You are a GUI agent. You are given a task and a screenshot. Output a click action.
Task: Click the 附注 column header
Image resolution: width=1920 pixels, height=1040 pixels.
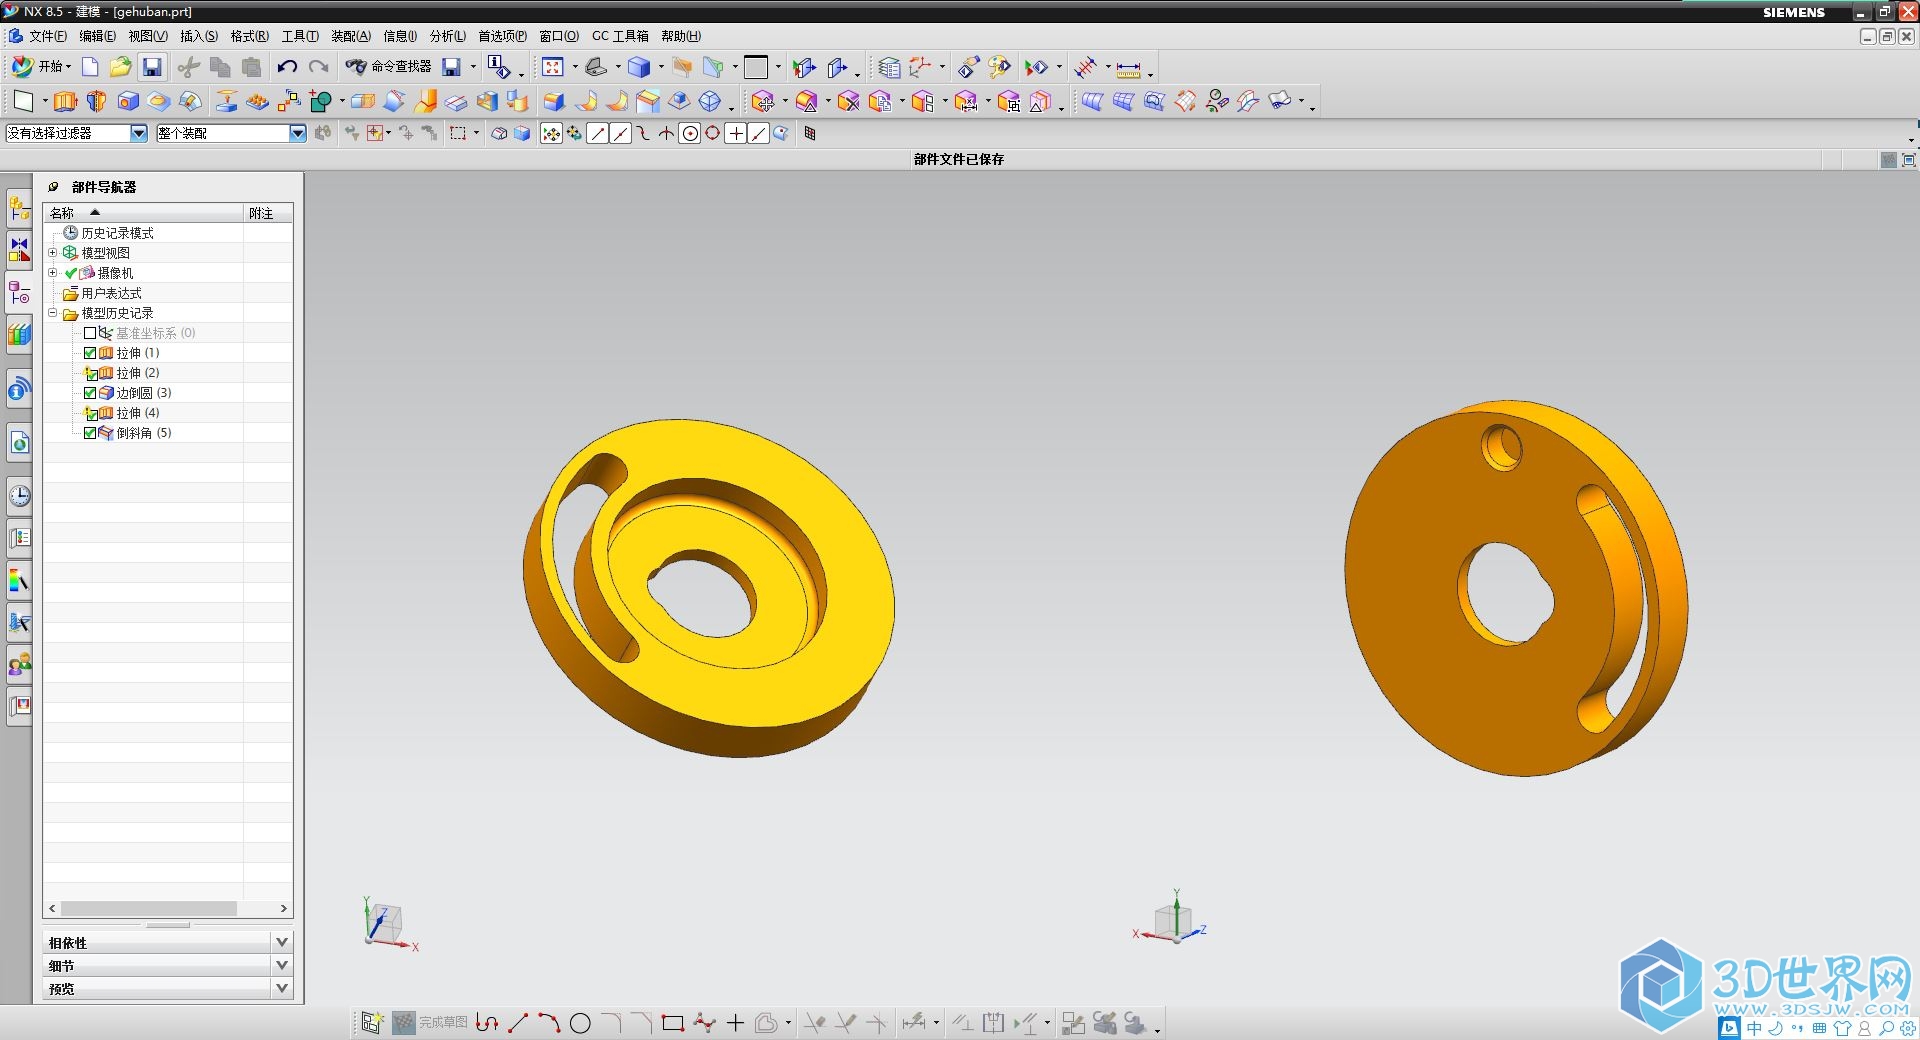click(x=268, y=213)
